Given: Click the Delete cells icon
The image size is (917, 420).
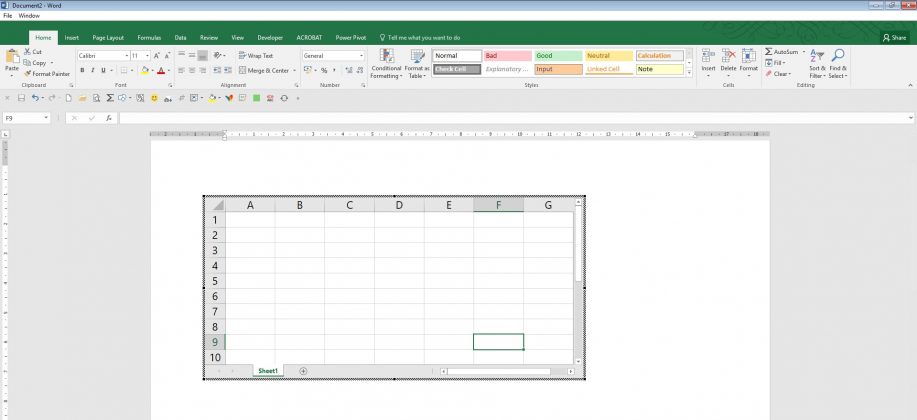Looking at the screenshot, I should point(728,64).
